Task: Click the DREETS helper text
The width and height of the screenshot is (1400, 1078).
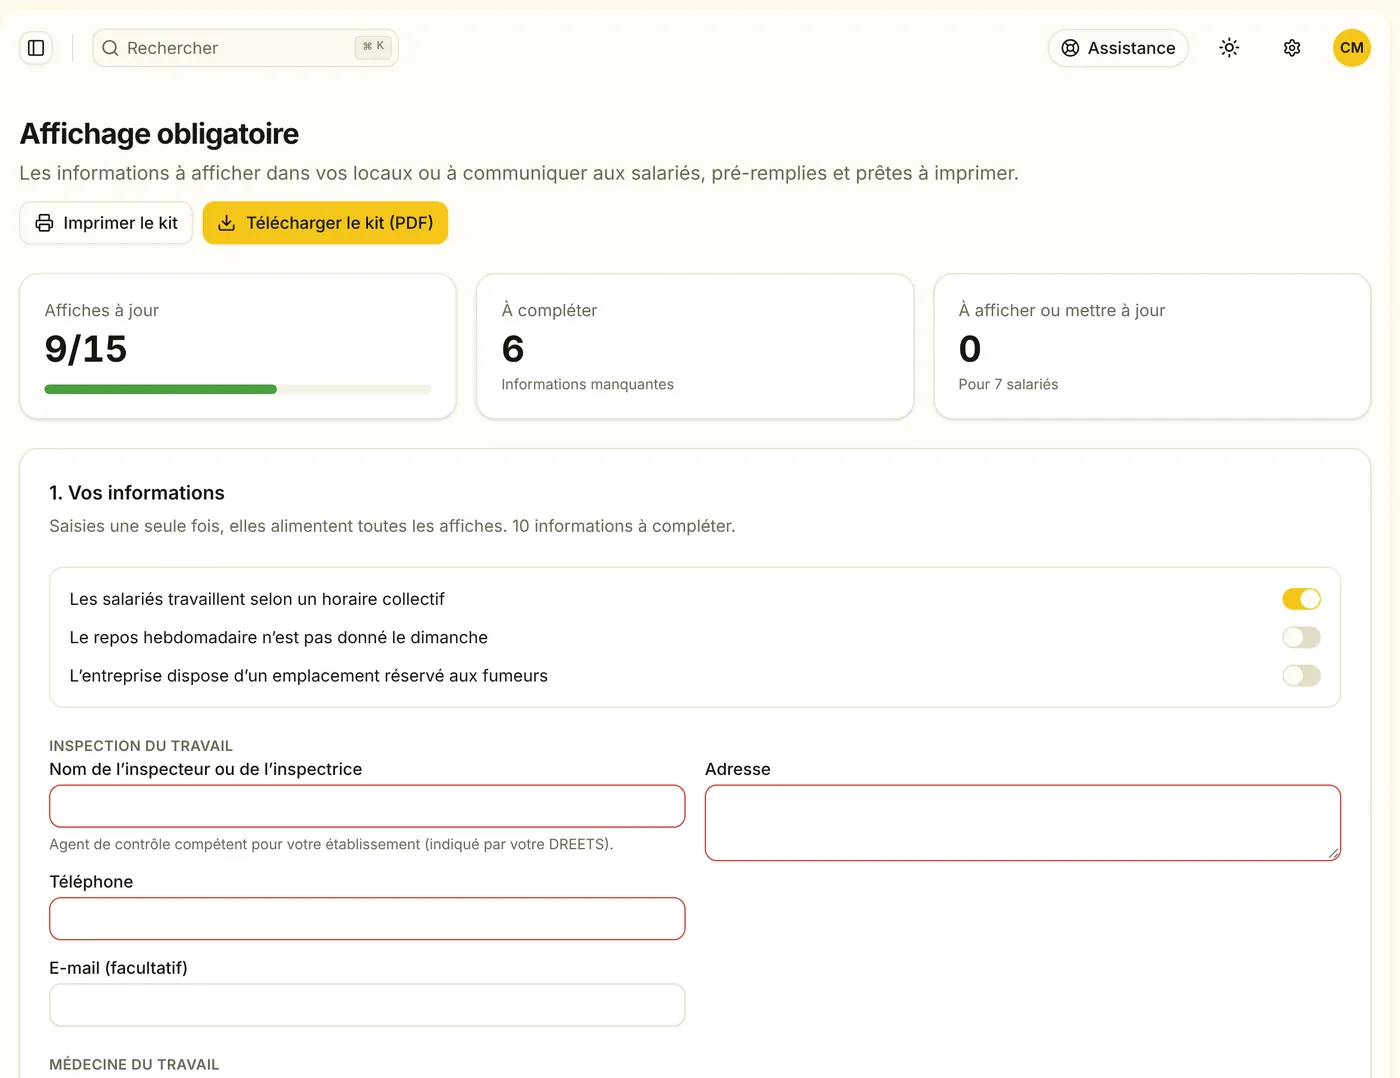Action: click(x=331, y=844)
